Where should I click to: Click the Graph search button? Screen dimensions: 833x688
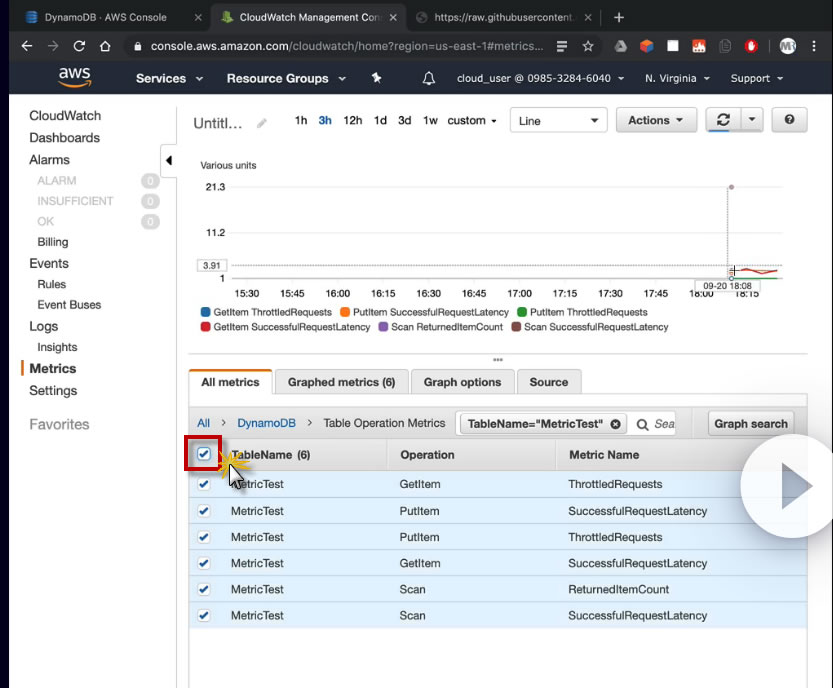coord(750,424)
